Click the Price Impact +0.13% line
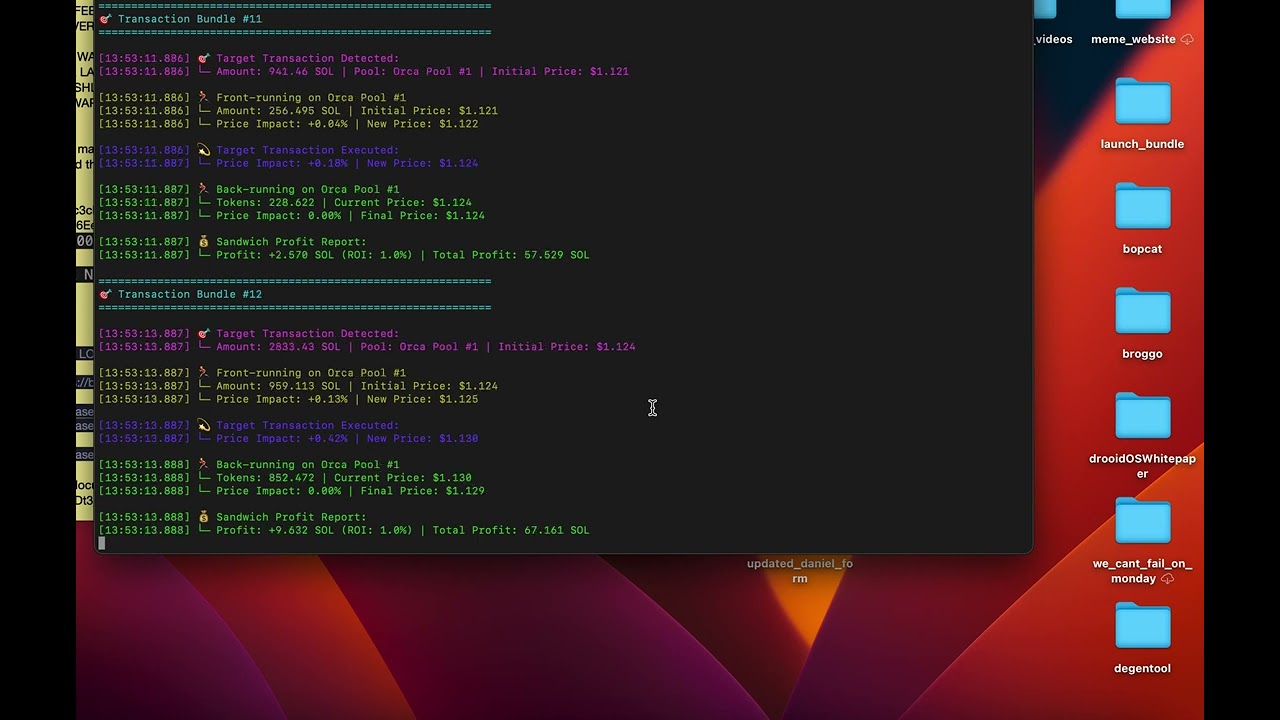Viewport: 1280px width, 720px height. [x=288, y=399]
